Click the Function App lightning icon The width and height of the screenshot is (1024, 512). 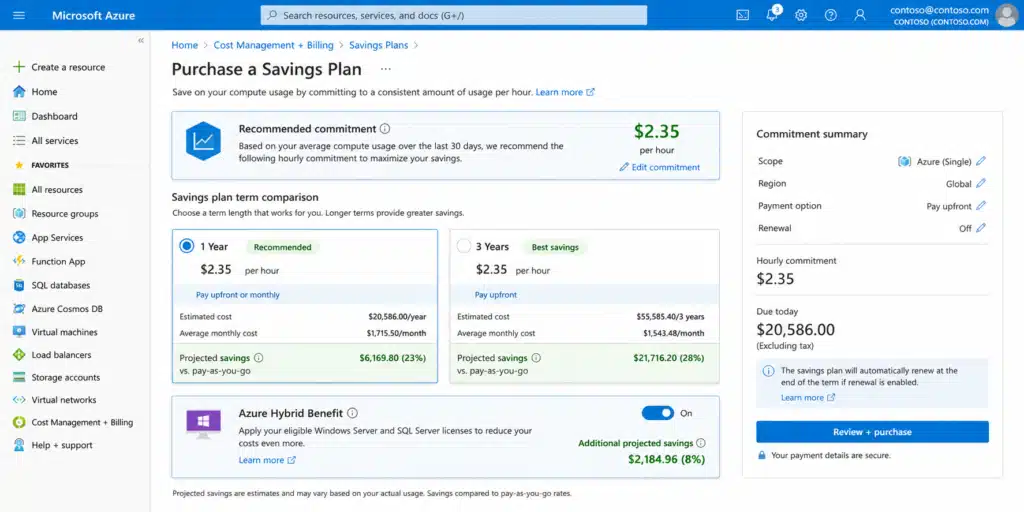(19, 261)
